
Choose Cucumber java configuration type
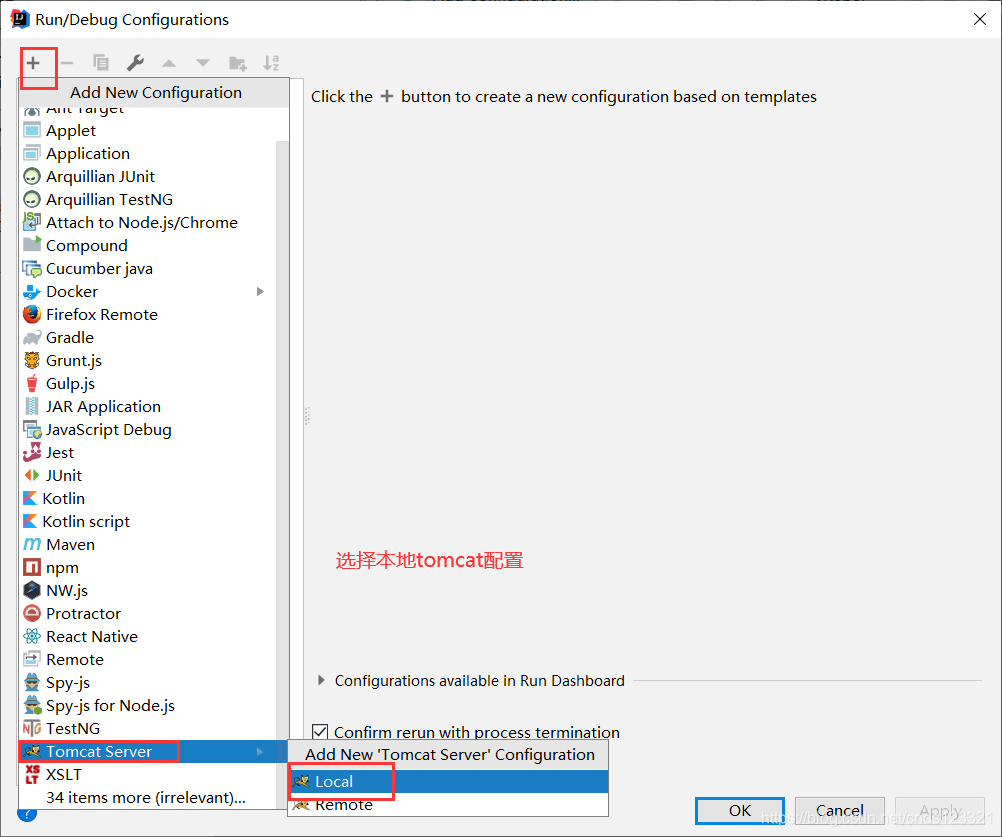point(148,268)
